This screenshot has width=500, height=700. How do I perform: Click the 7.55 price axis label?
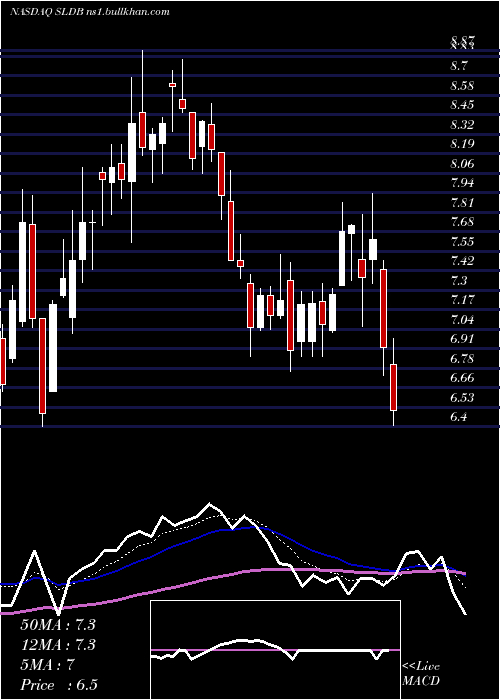click(462, 242)
